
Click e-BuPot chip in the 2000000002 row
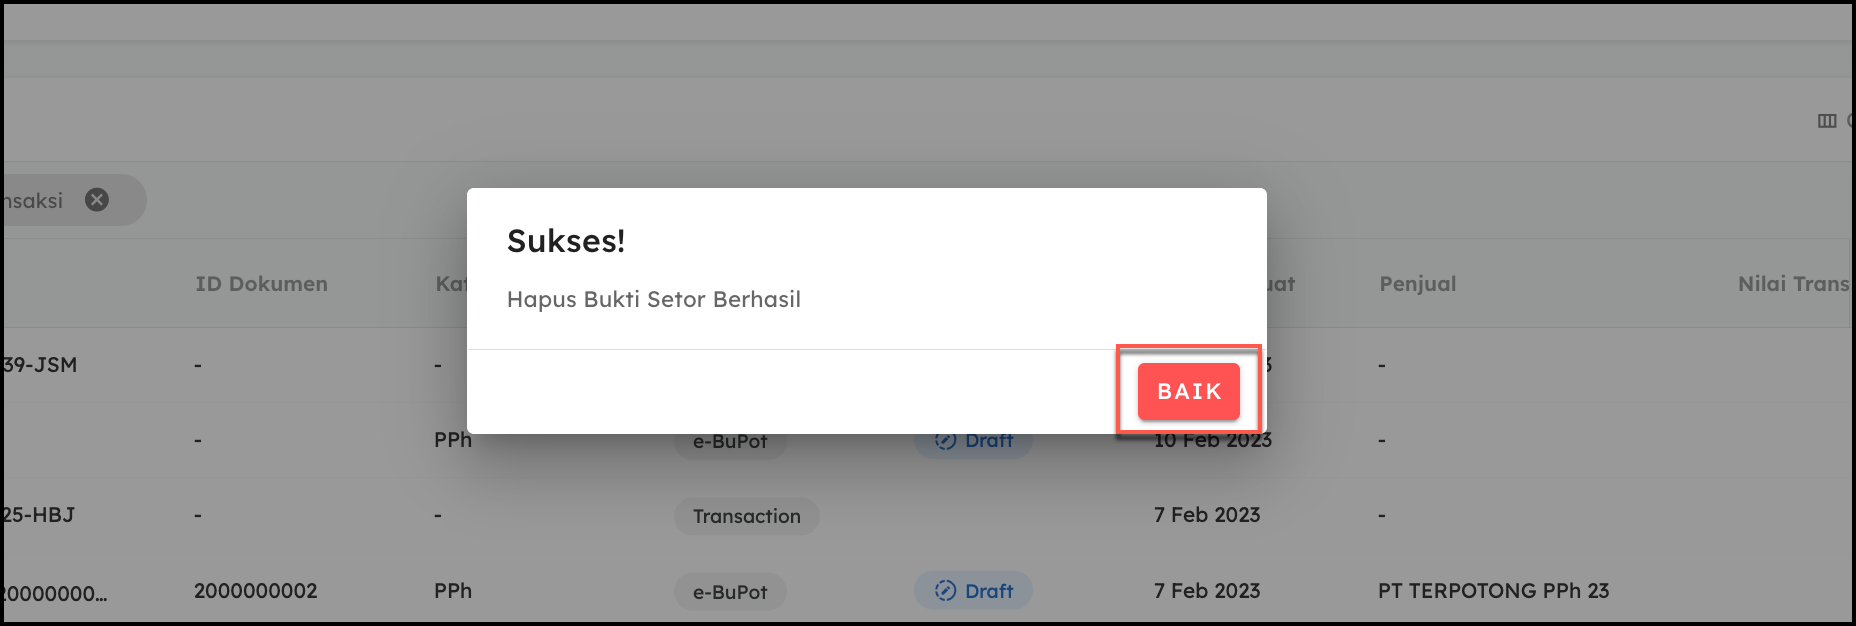(730, 592)
